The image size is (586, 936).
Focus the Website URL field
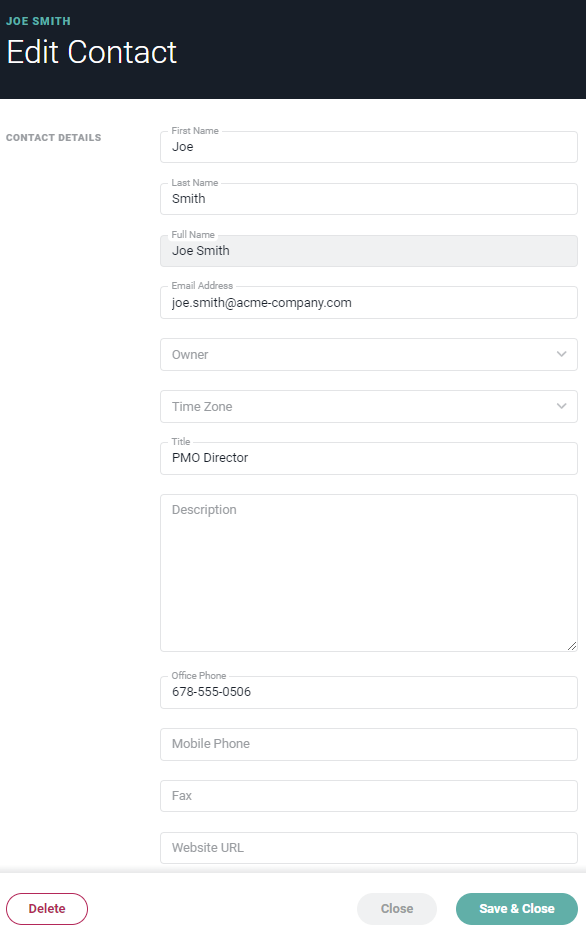pos(369,848)
